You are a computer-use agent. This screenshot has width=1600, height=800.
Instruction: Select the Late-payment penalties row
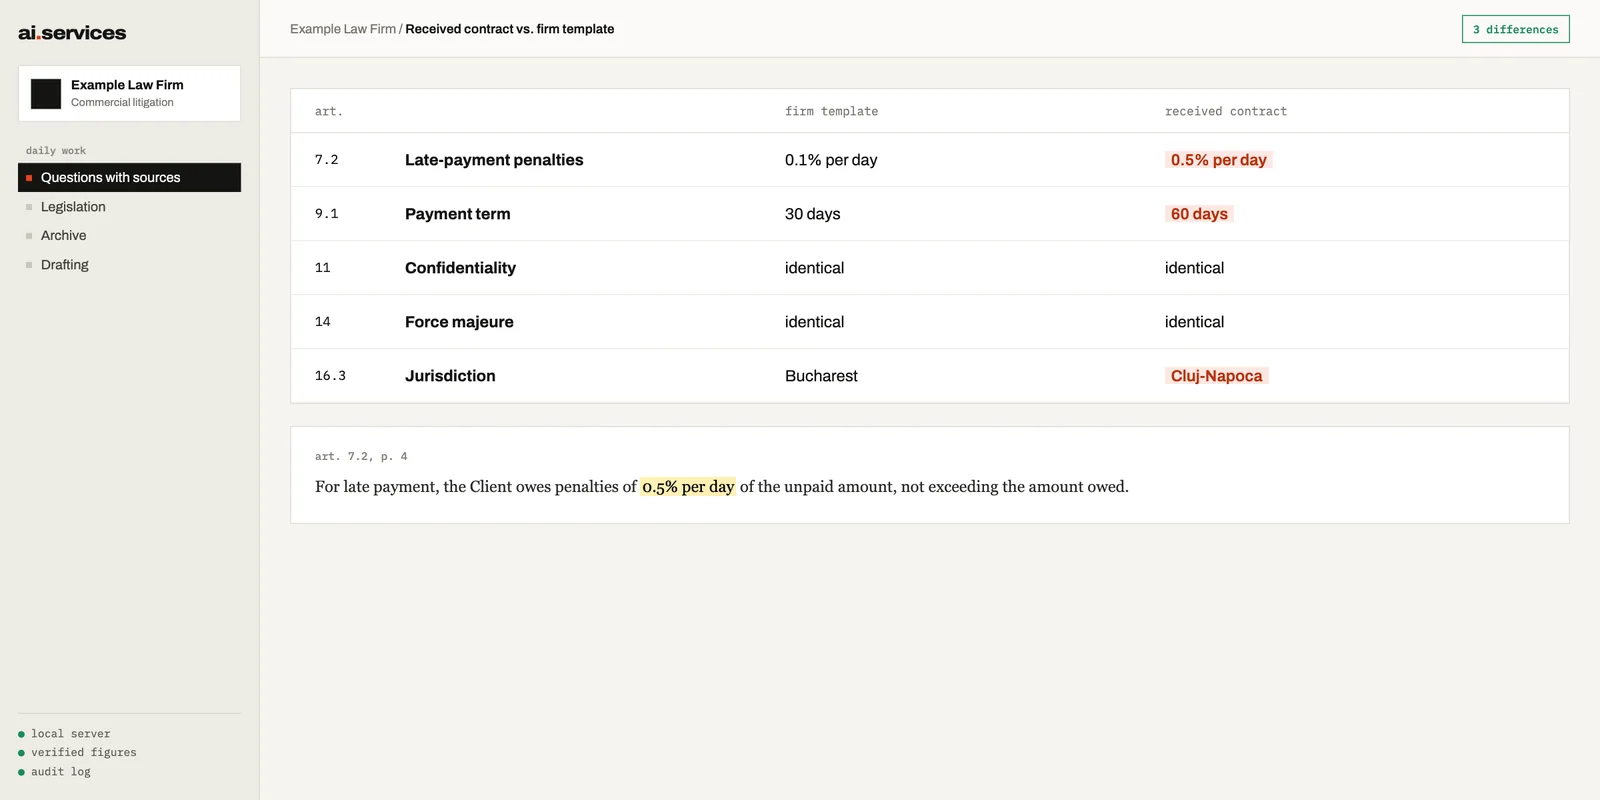(x=929, y=160)
